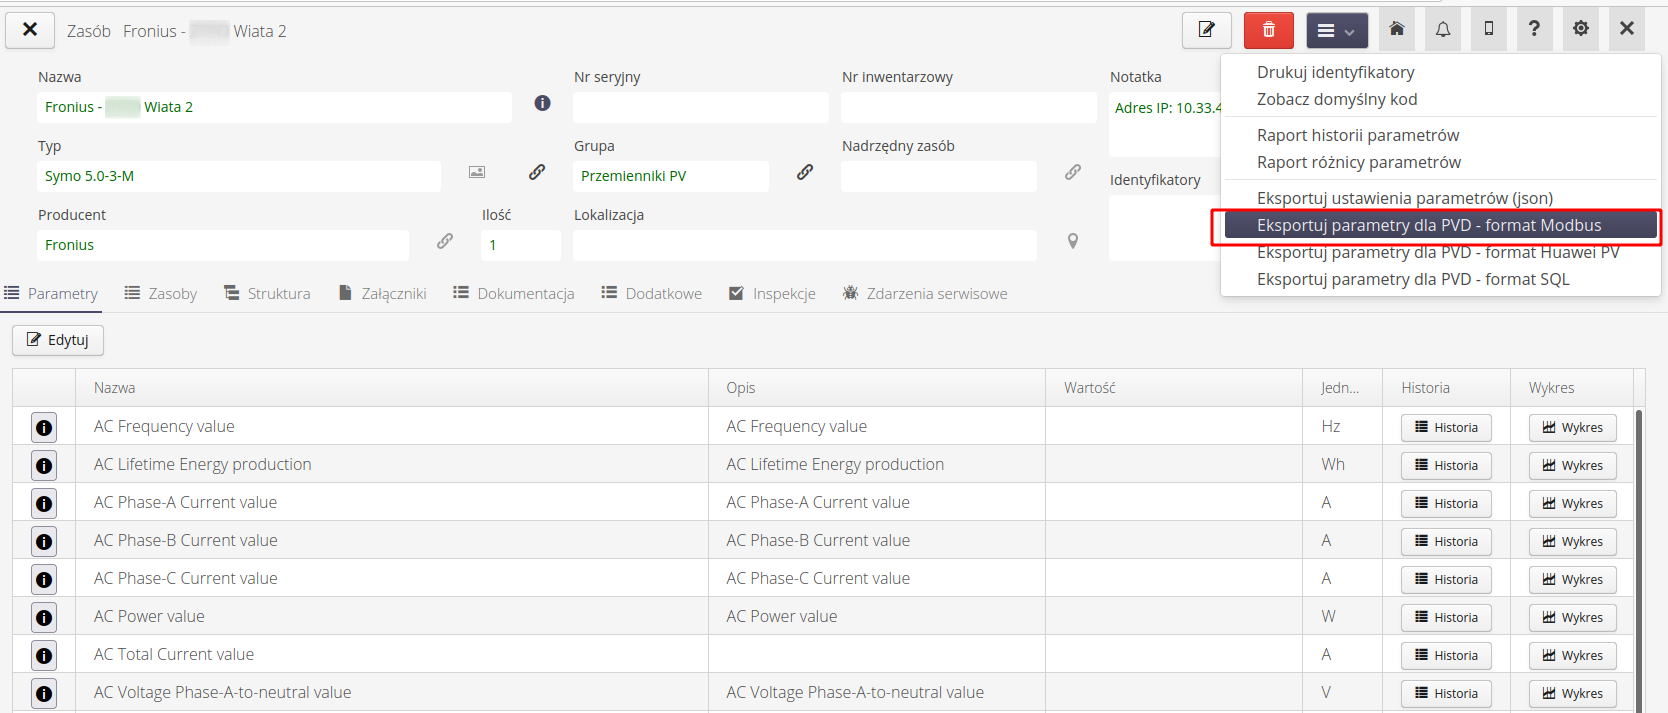The height and width of the screenshot is (713, 1668).
Task: Click Historia button for AC Power value
Action: (1446, 618)
